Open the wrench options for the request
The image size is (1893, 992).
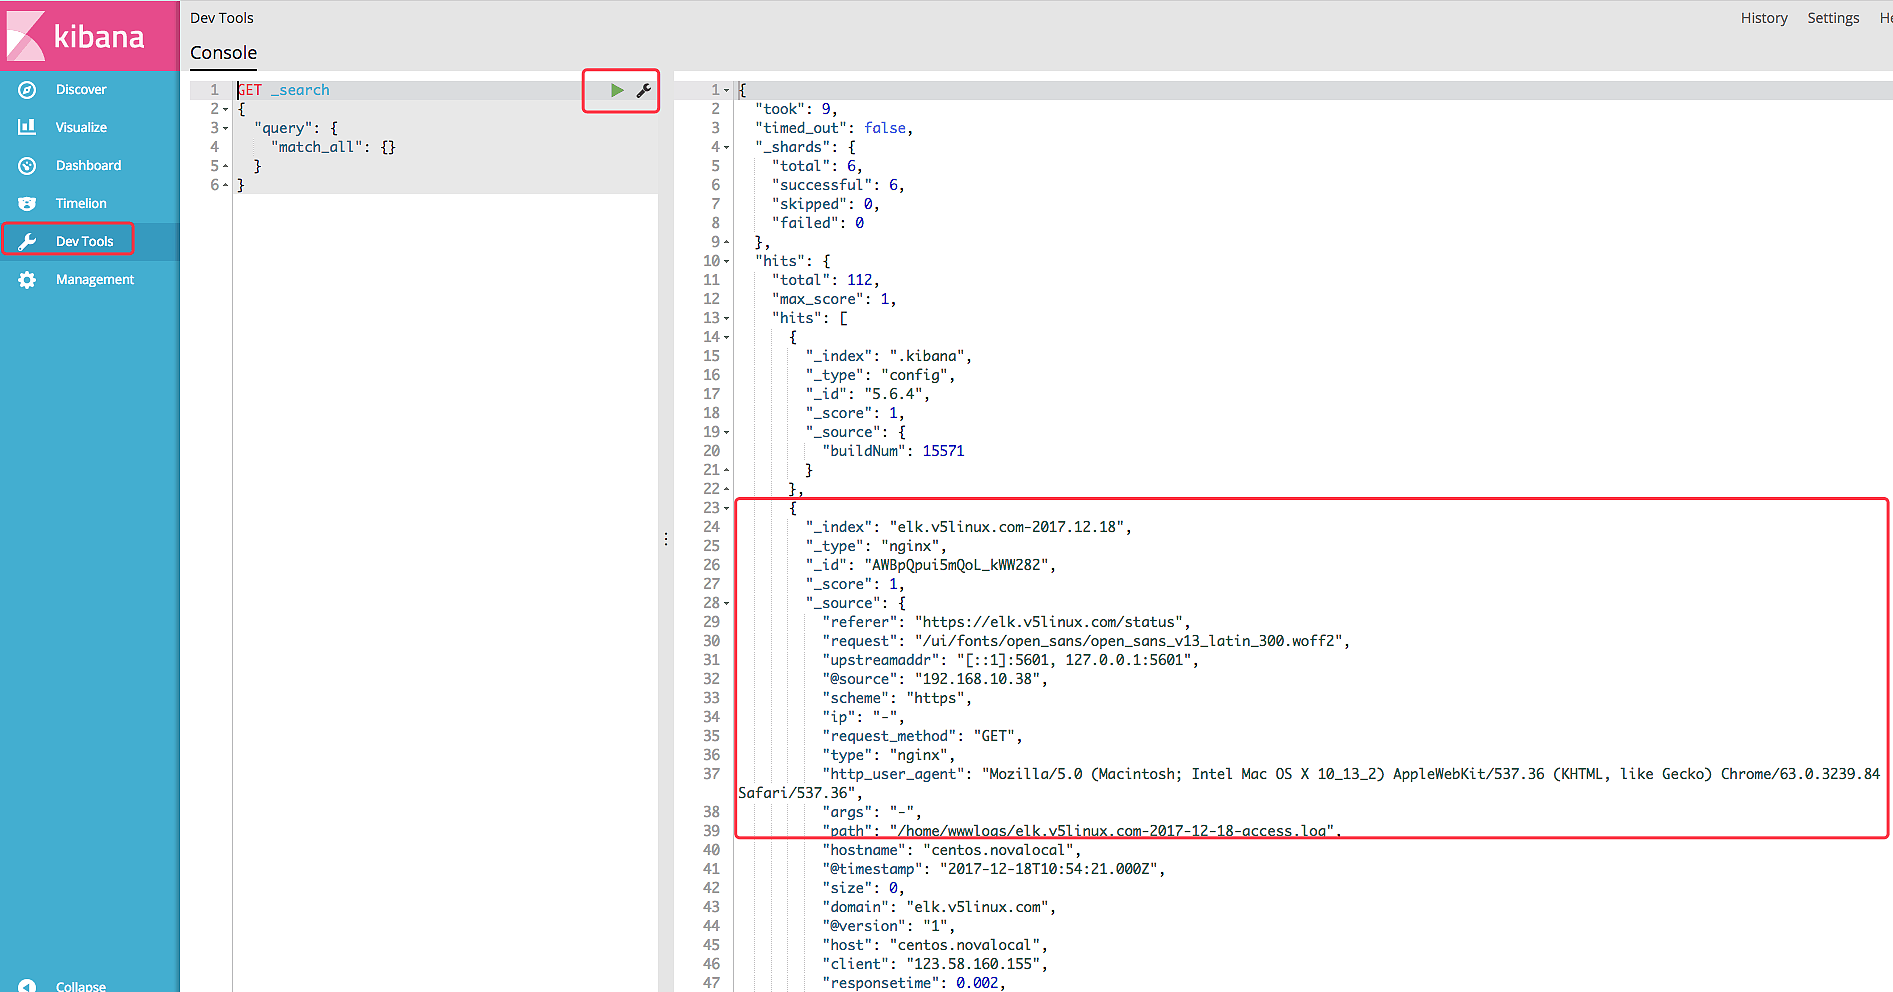point(644,91)
